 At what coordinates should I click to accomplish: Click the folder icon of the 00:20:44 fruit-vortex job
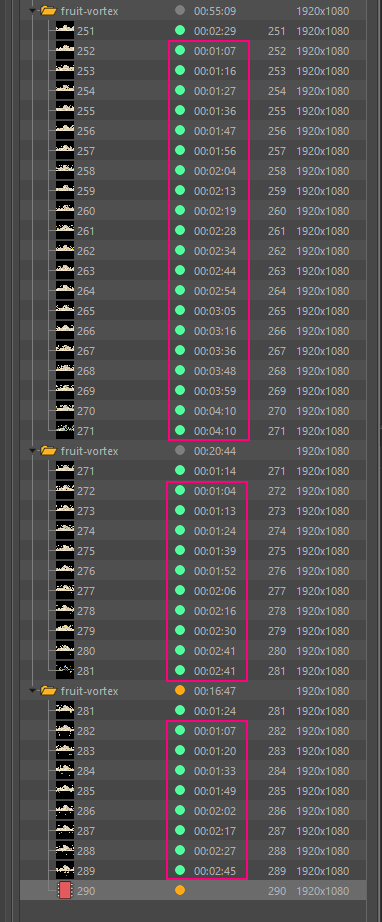tap(48, 450)
